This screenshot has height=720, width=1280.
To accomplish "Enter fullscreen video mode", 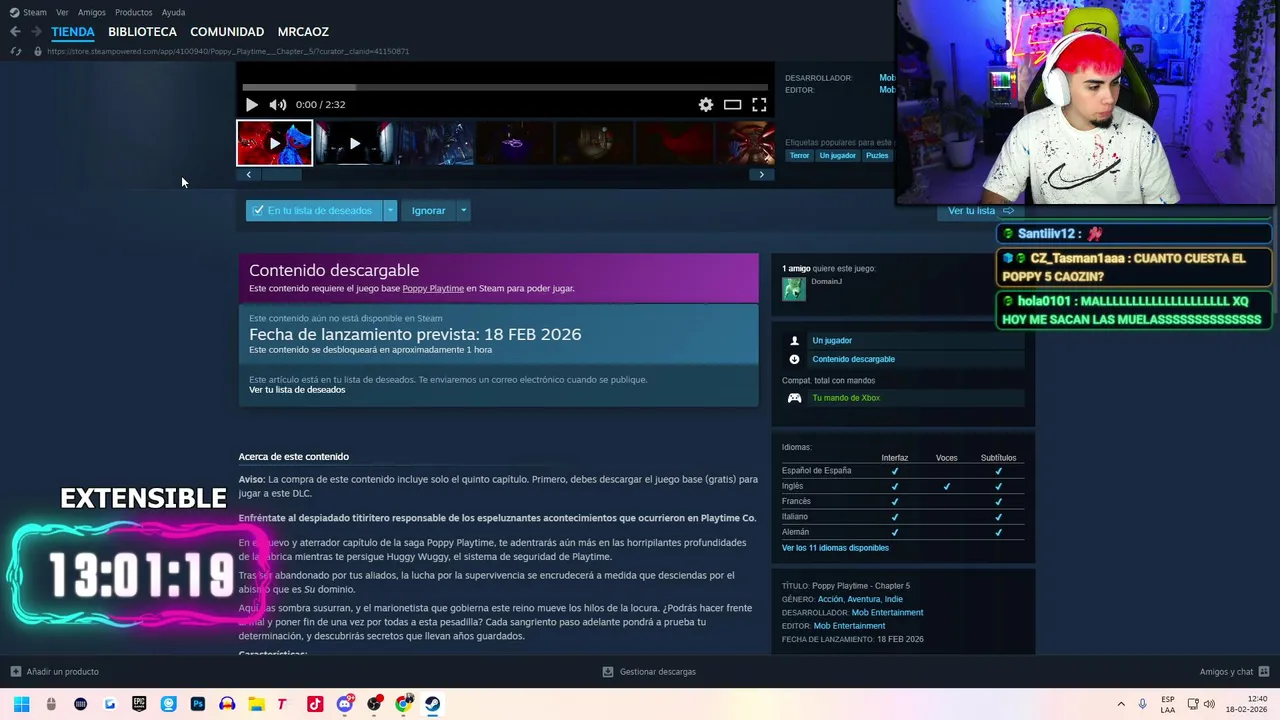I will pyautogui.click(x=759, y=104).
